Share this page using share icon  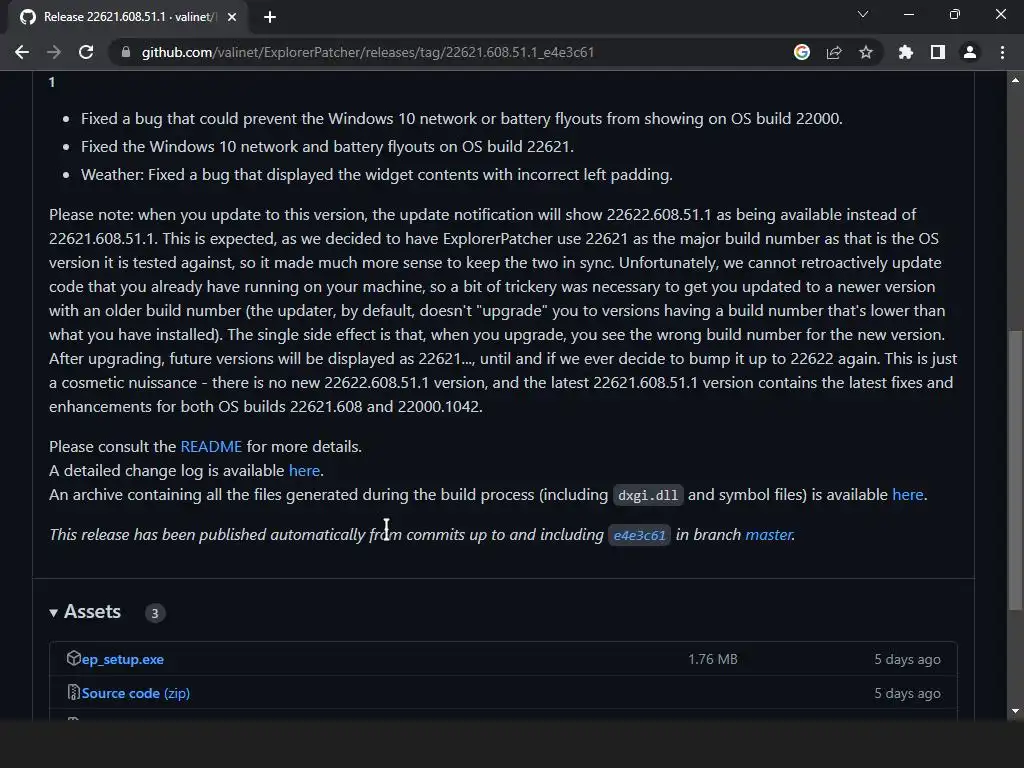point(833,52)
